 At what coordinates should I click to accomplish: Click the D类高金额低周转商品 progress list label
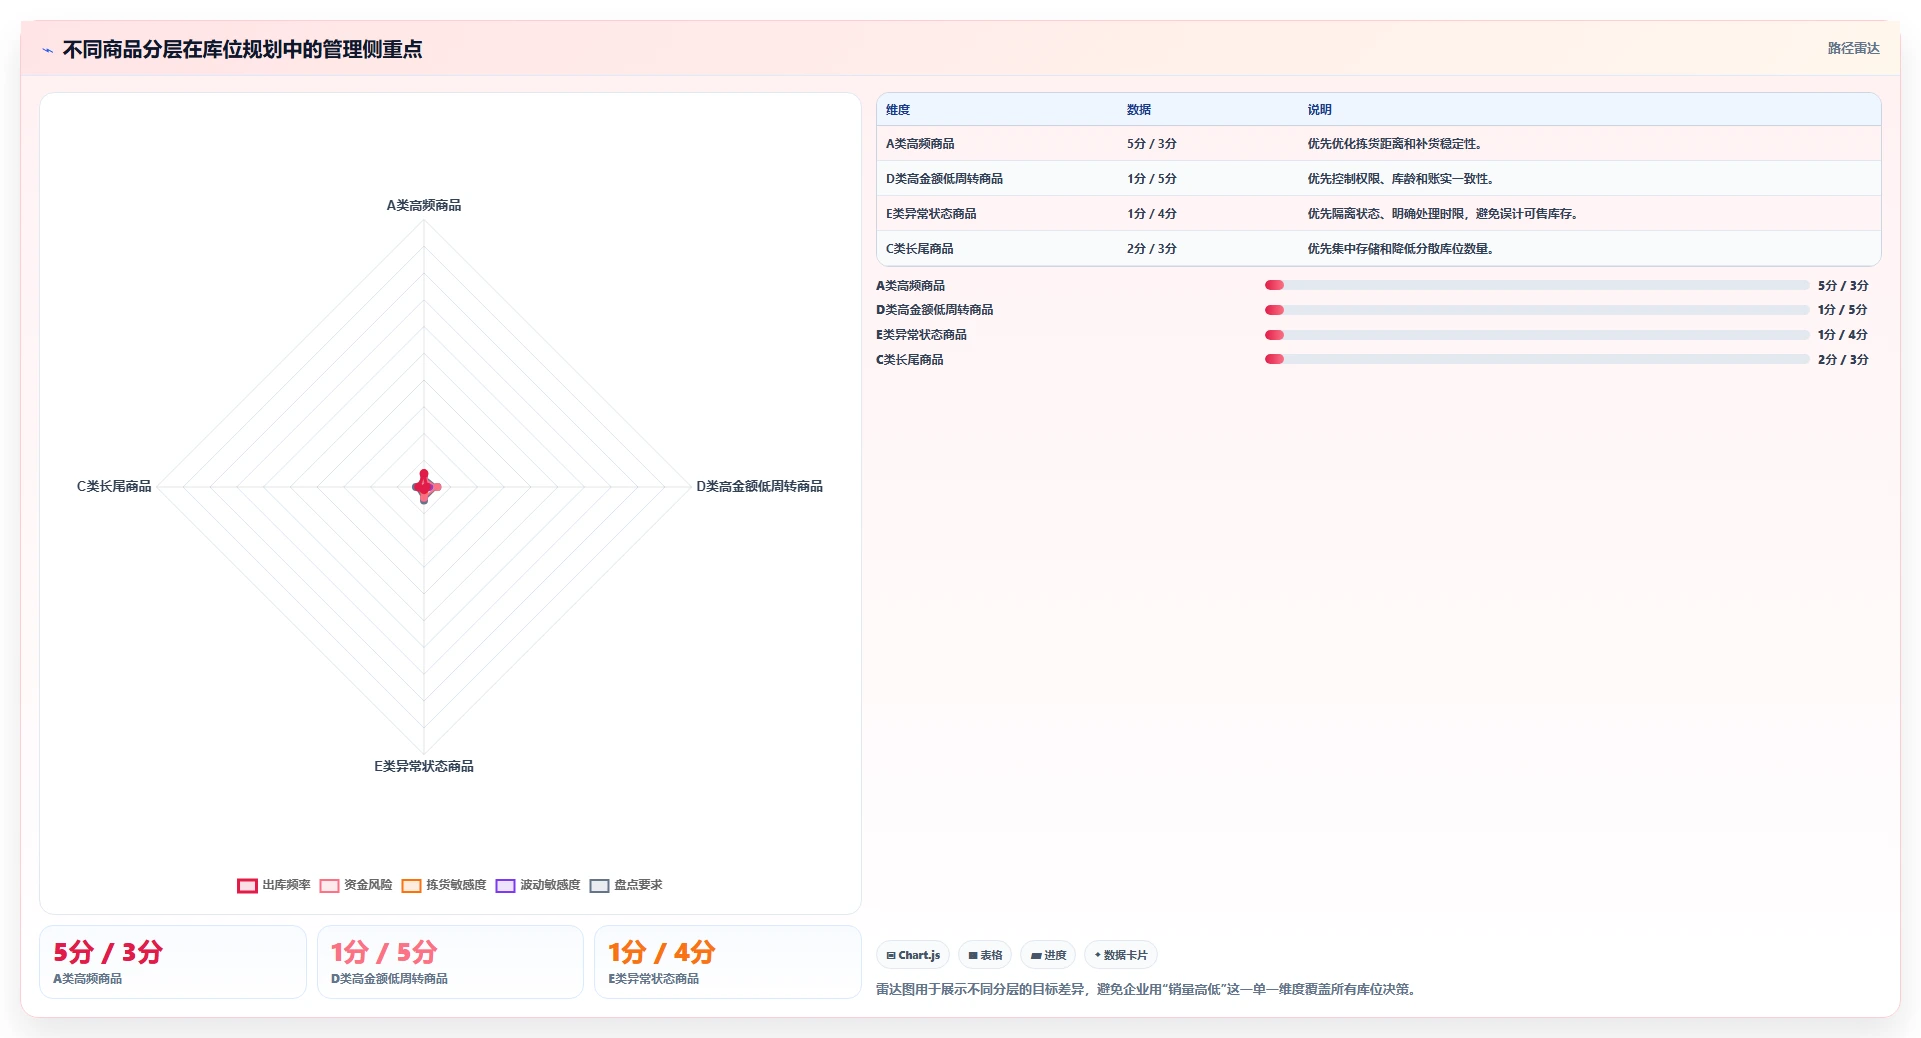[x=935, y=311]
